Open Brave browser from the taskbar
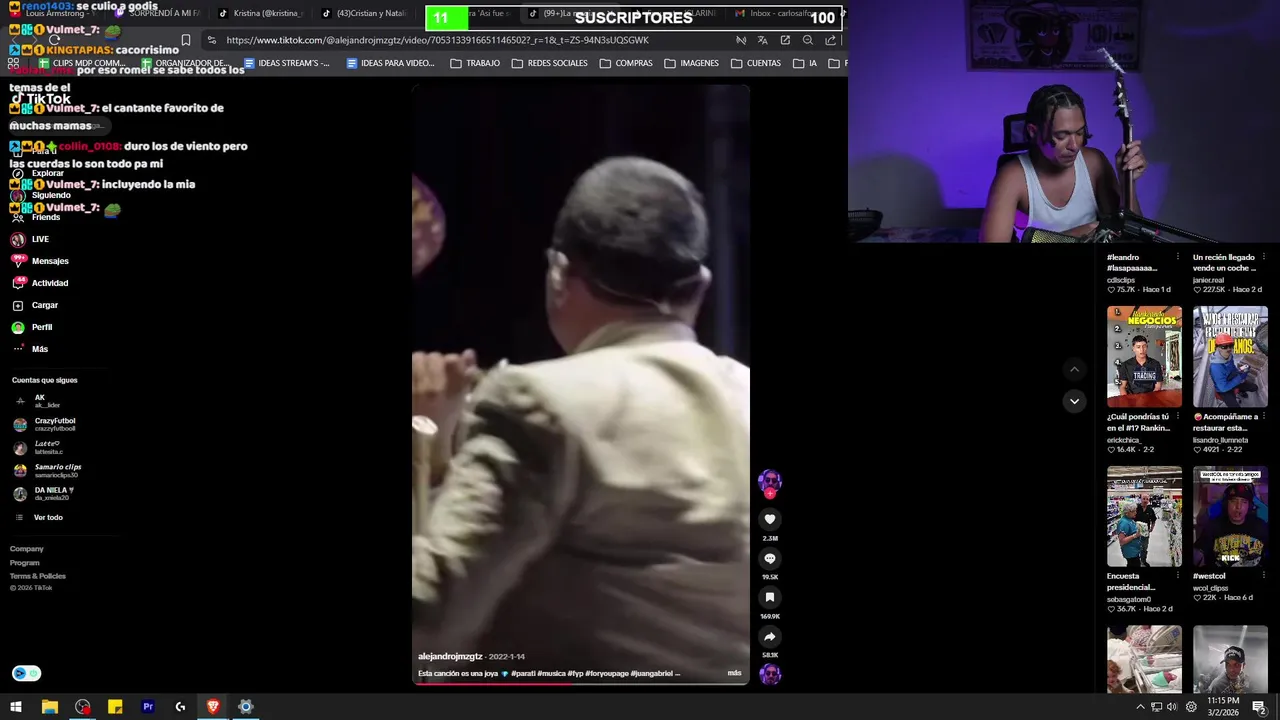This screenshot has height=720, width=1280. tap(213, 707)
